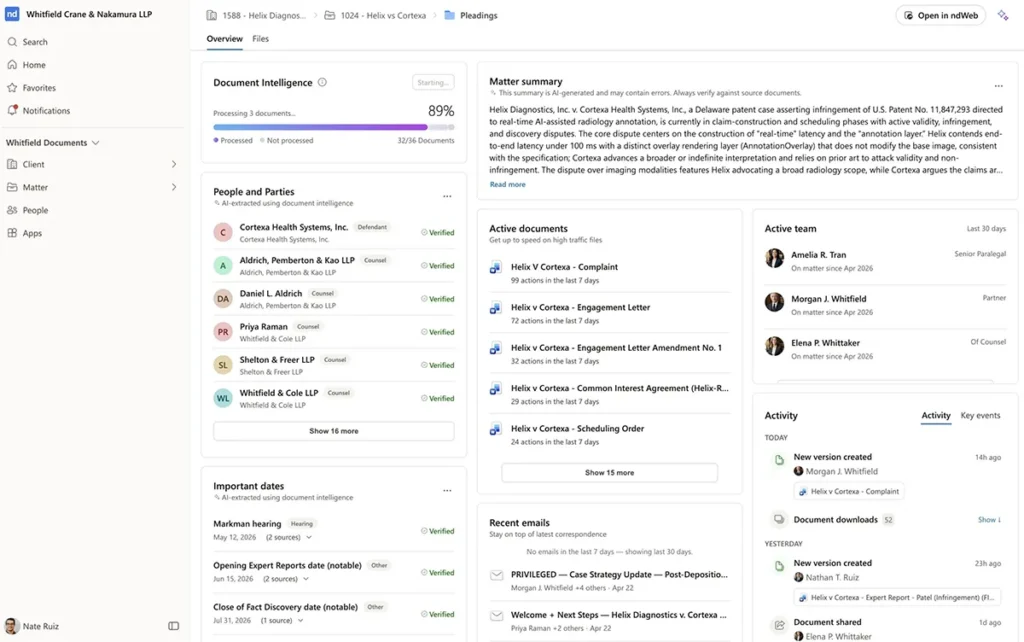The height and width of the screenshot is (642, 1024).
Task: Open Common Interest Agreement document
Action: [619, 389]
